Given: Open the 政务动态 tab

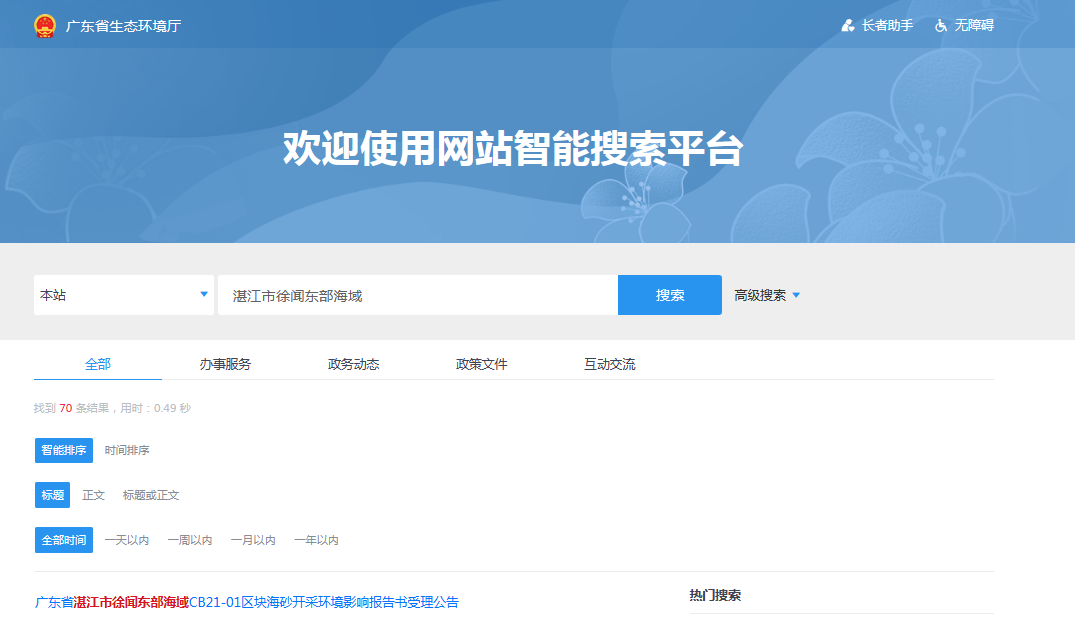Looking at the screenshot, I should pos(353,364).
